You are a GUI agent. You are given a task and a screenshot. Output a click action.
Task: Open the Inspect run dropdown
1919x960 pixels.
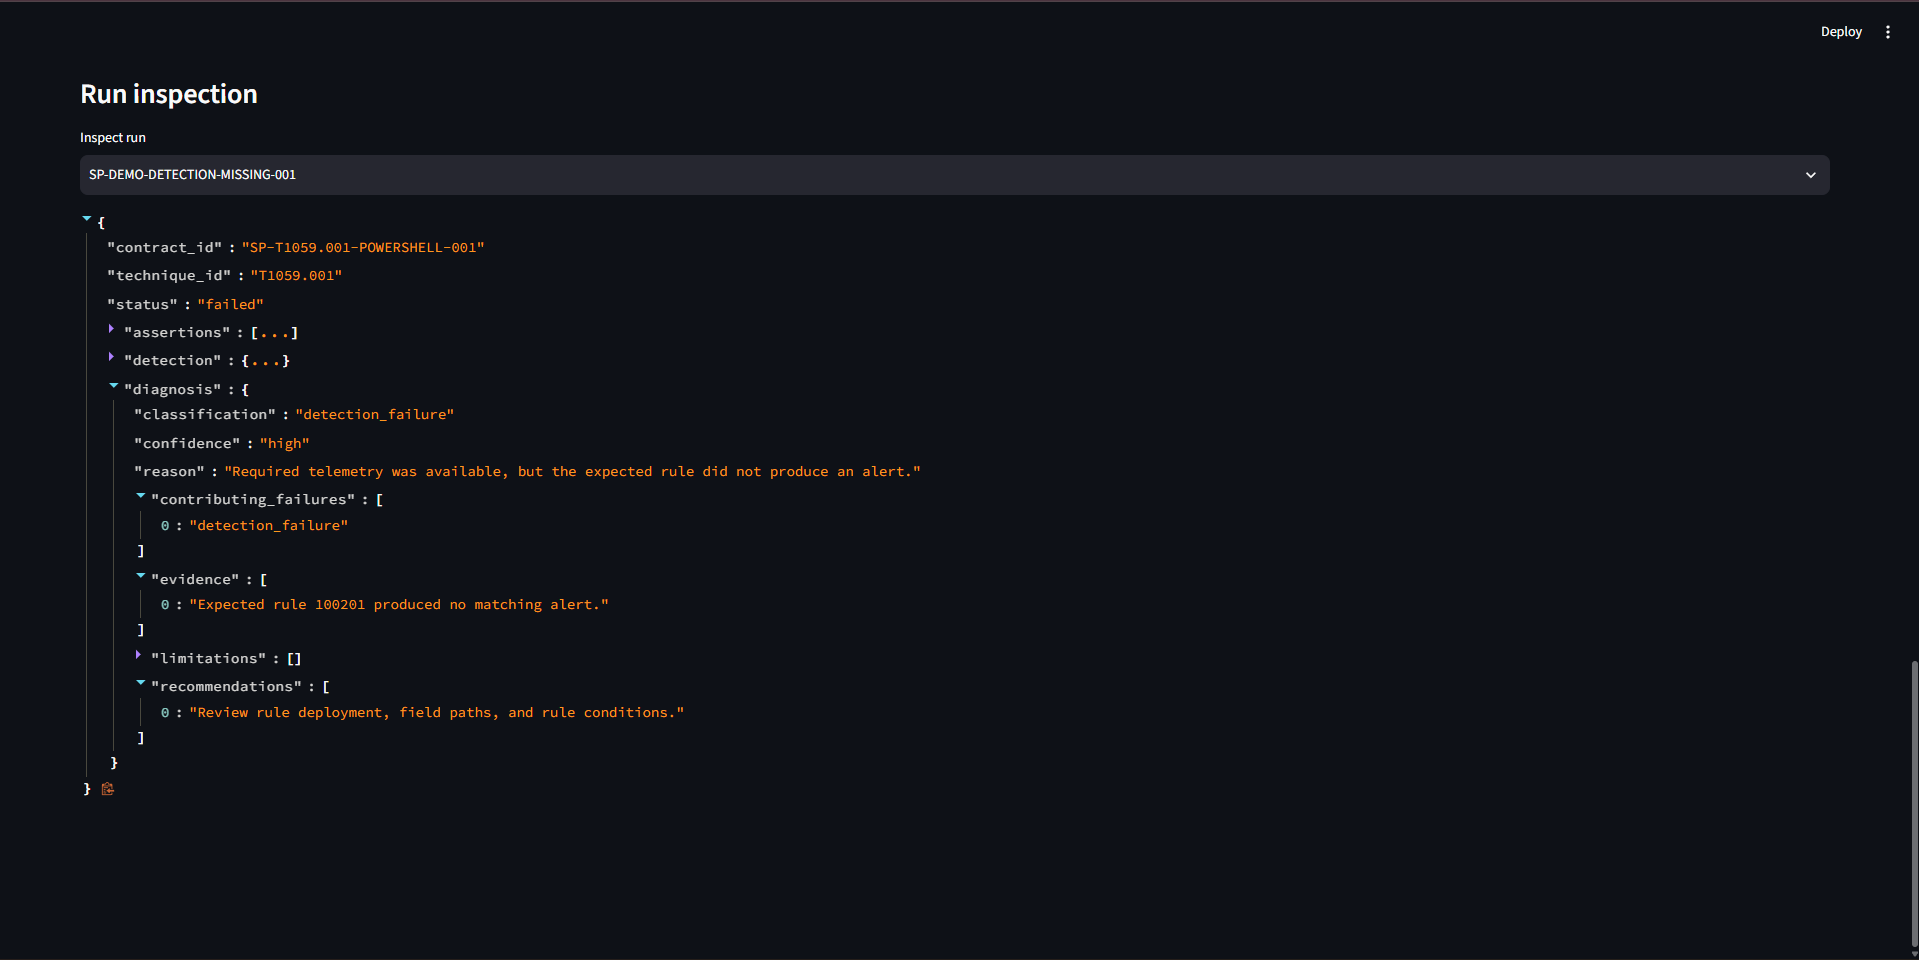(954, 175)
